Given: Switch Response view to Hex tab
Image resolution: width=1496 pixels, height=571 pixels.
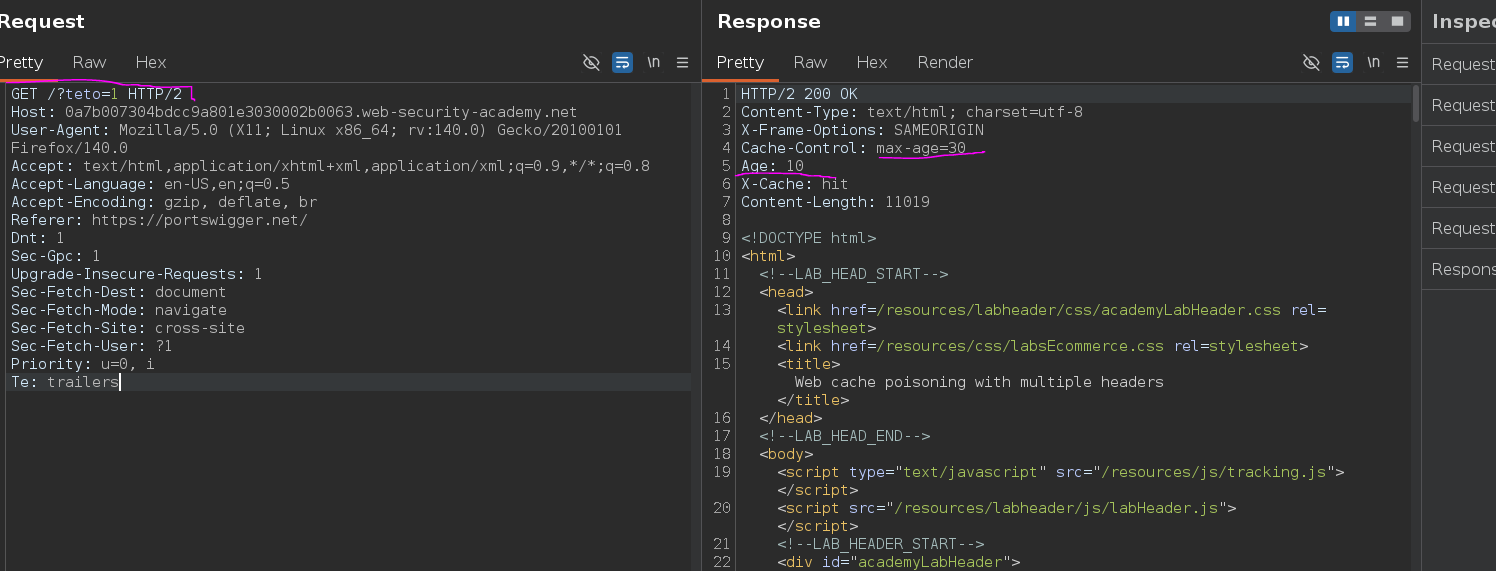Looking at the screenshot, I should [872, 62].
